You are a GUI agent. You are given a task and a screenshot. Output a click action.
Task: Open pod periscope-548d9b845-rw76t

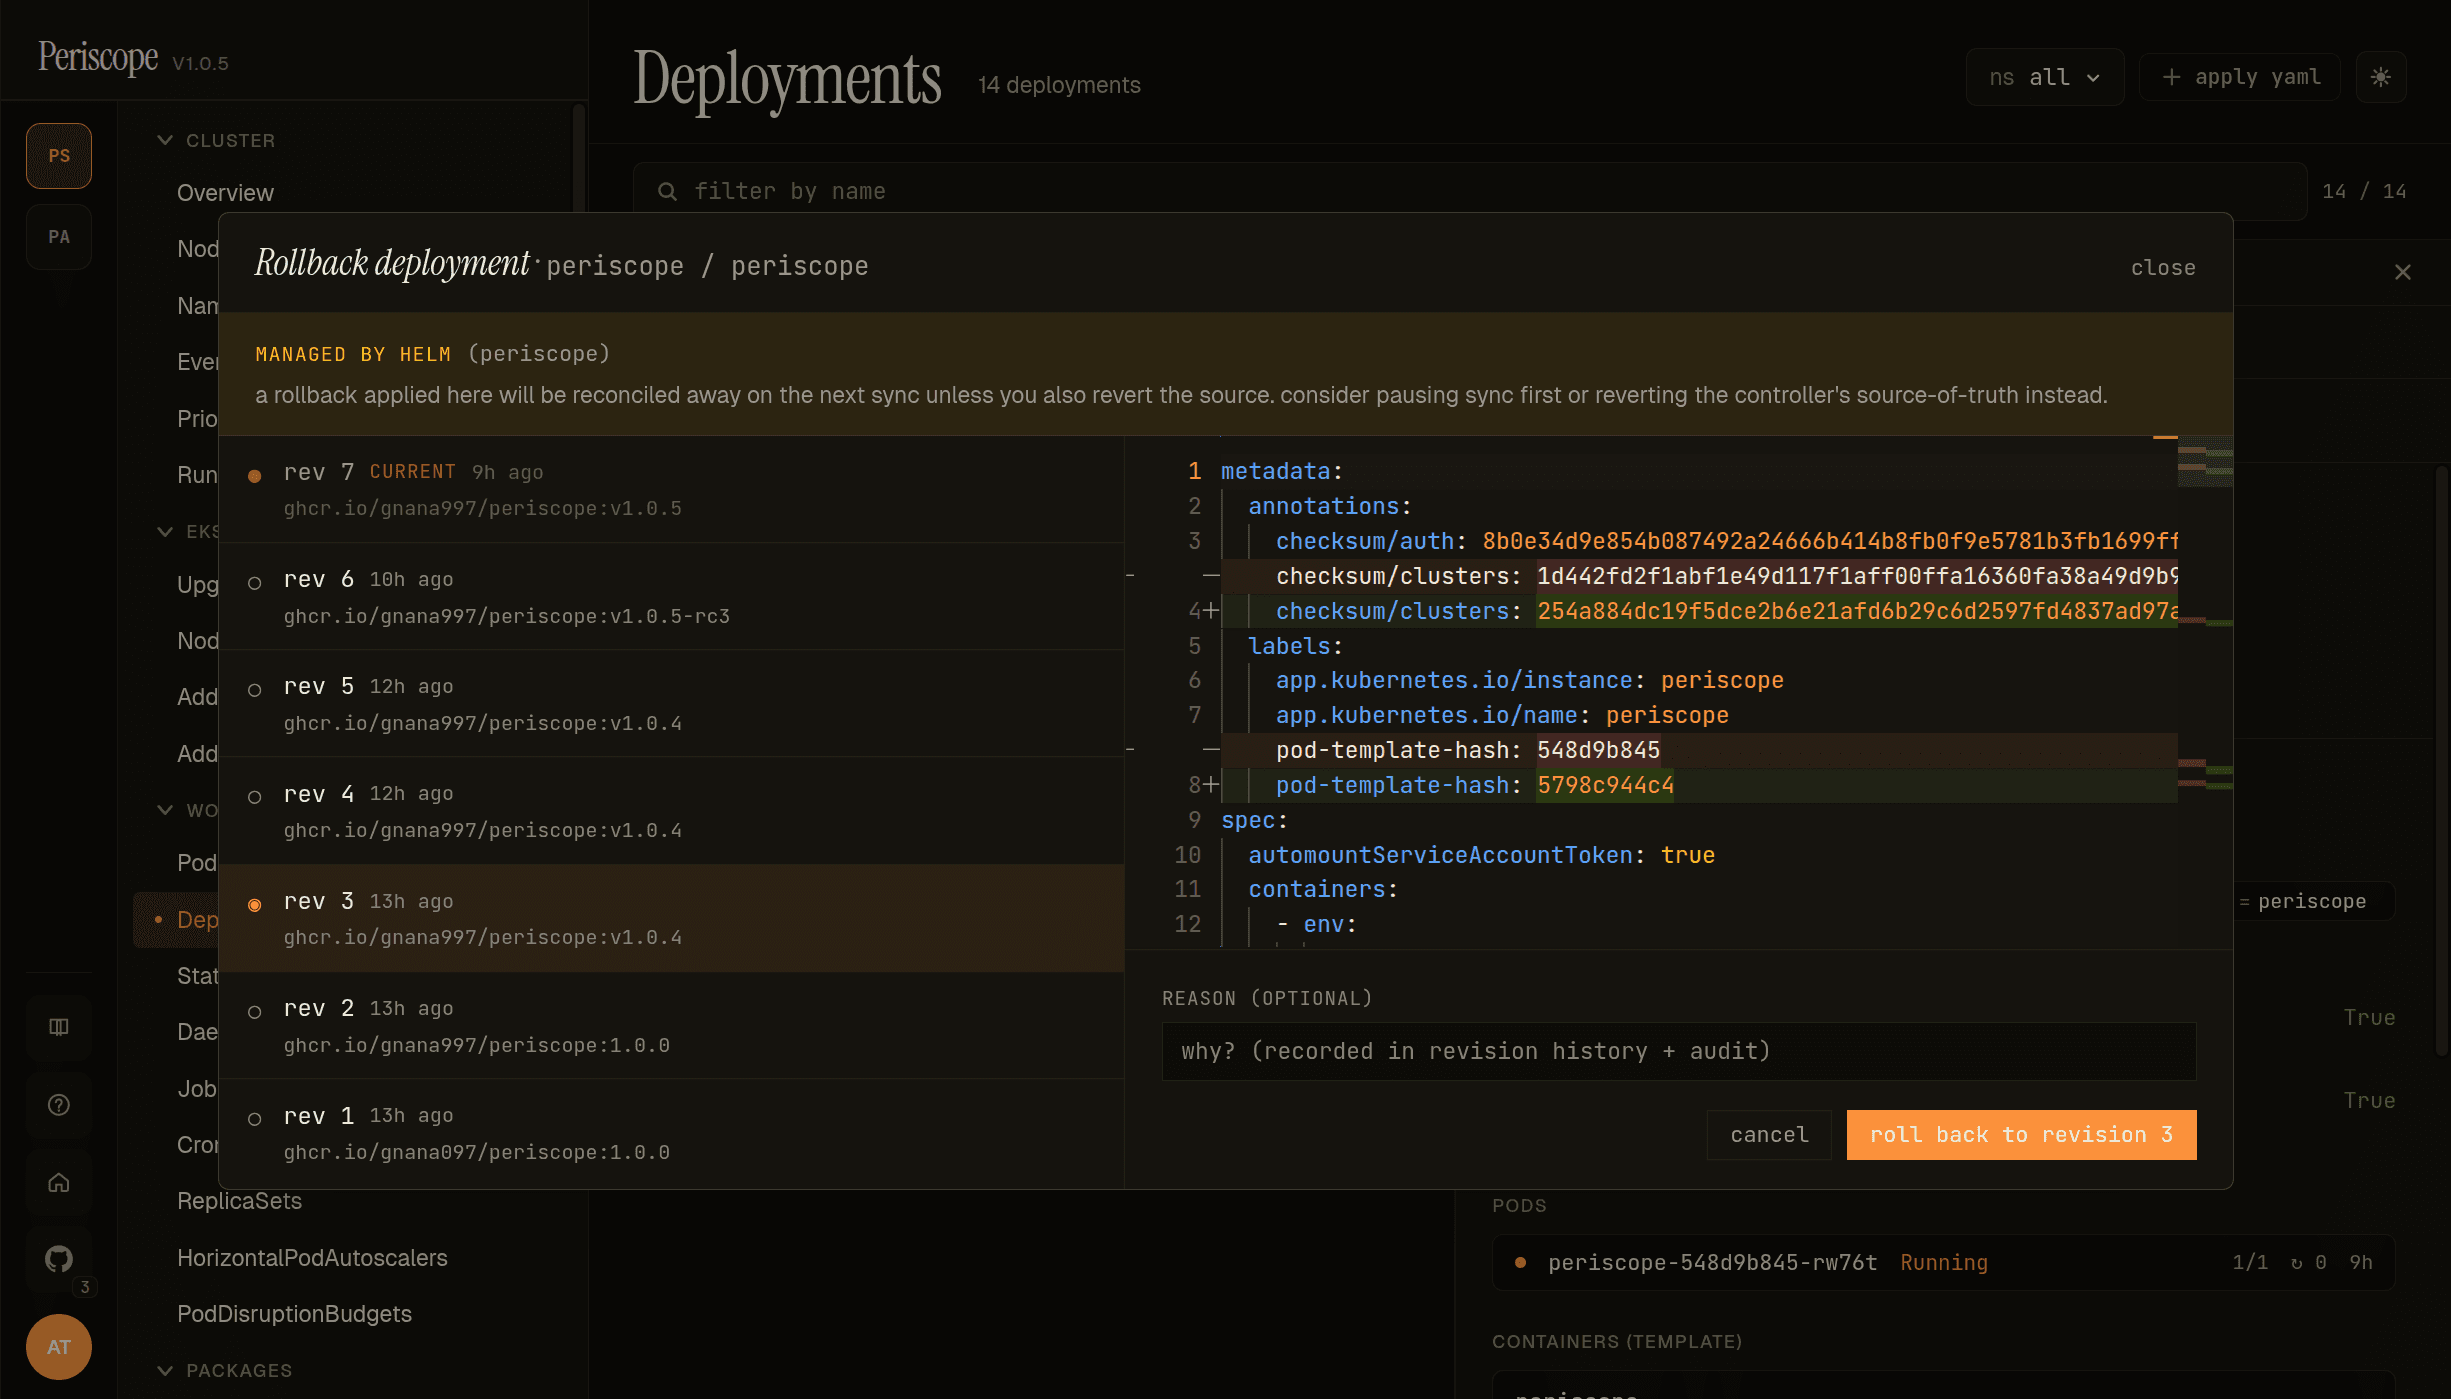tap(1943, 1262)
